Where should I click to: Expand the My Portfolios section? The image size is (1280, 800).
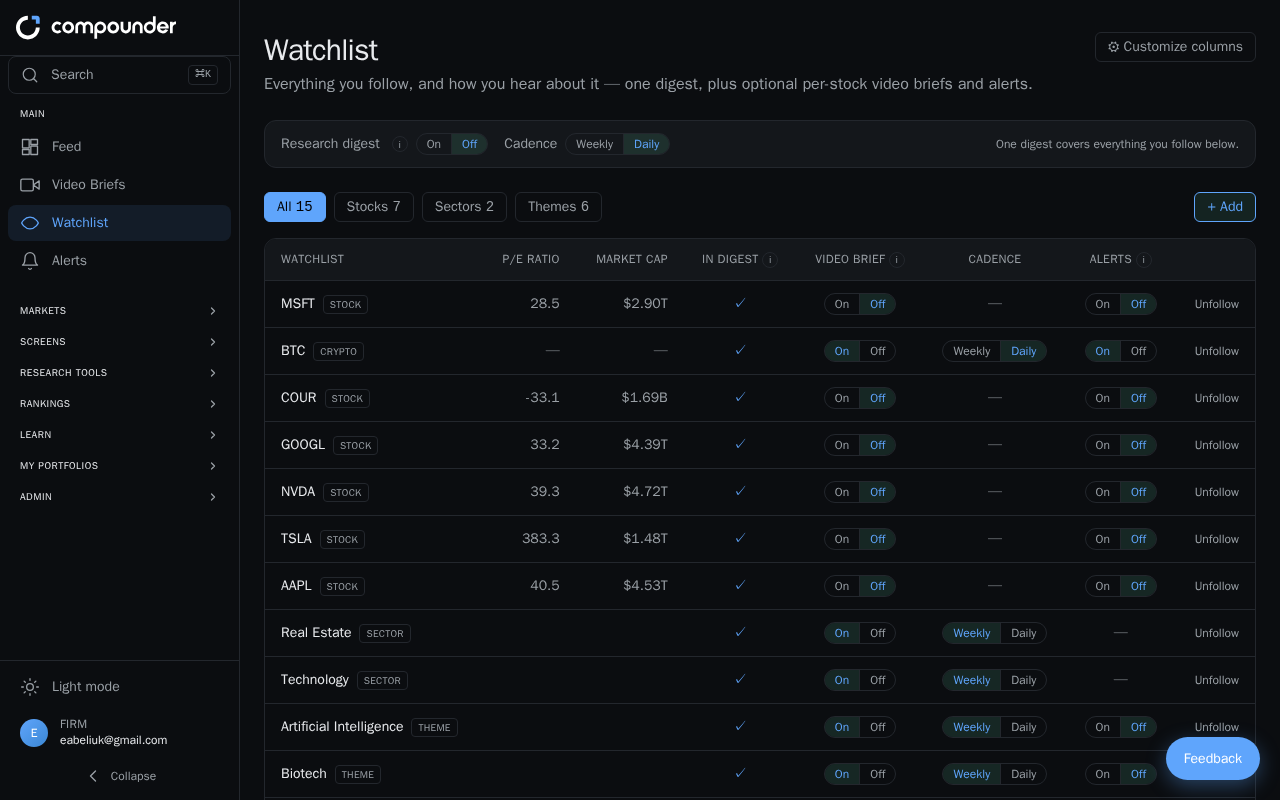click(119, 466)
